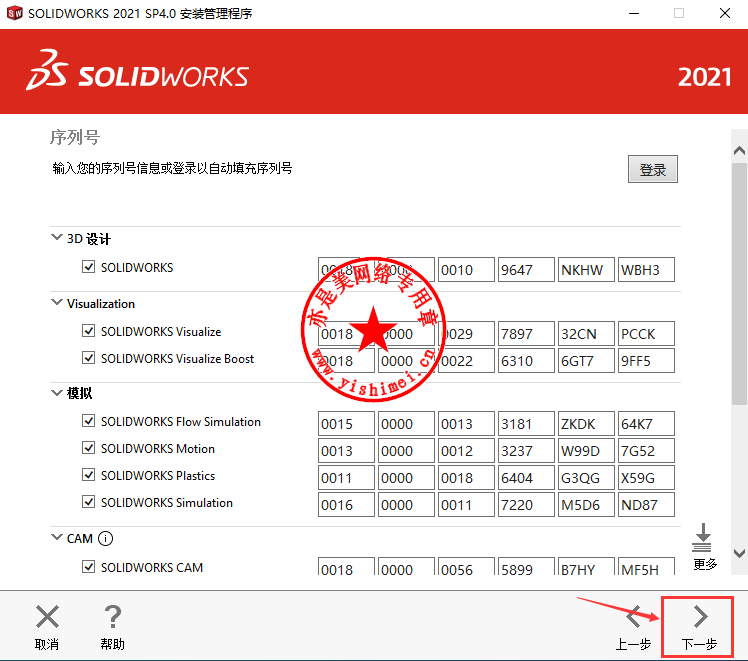Open Help question mark icon
This screenshot has width=748, height=661.
tap(113, 617)
